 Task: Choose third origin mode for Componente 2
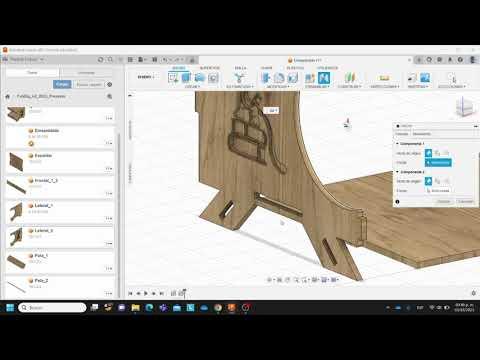[x=446, y=181]
